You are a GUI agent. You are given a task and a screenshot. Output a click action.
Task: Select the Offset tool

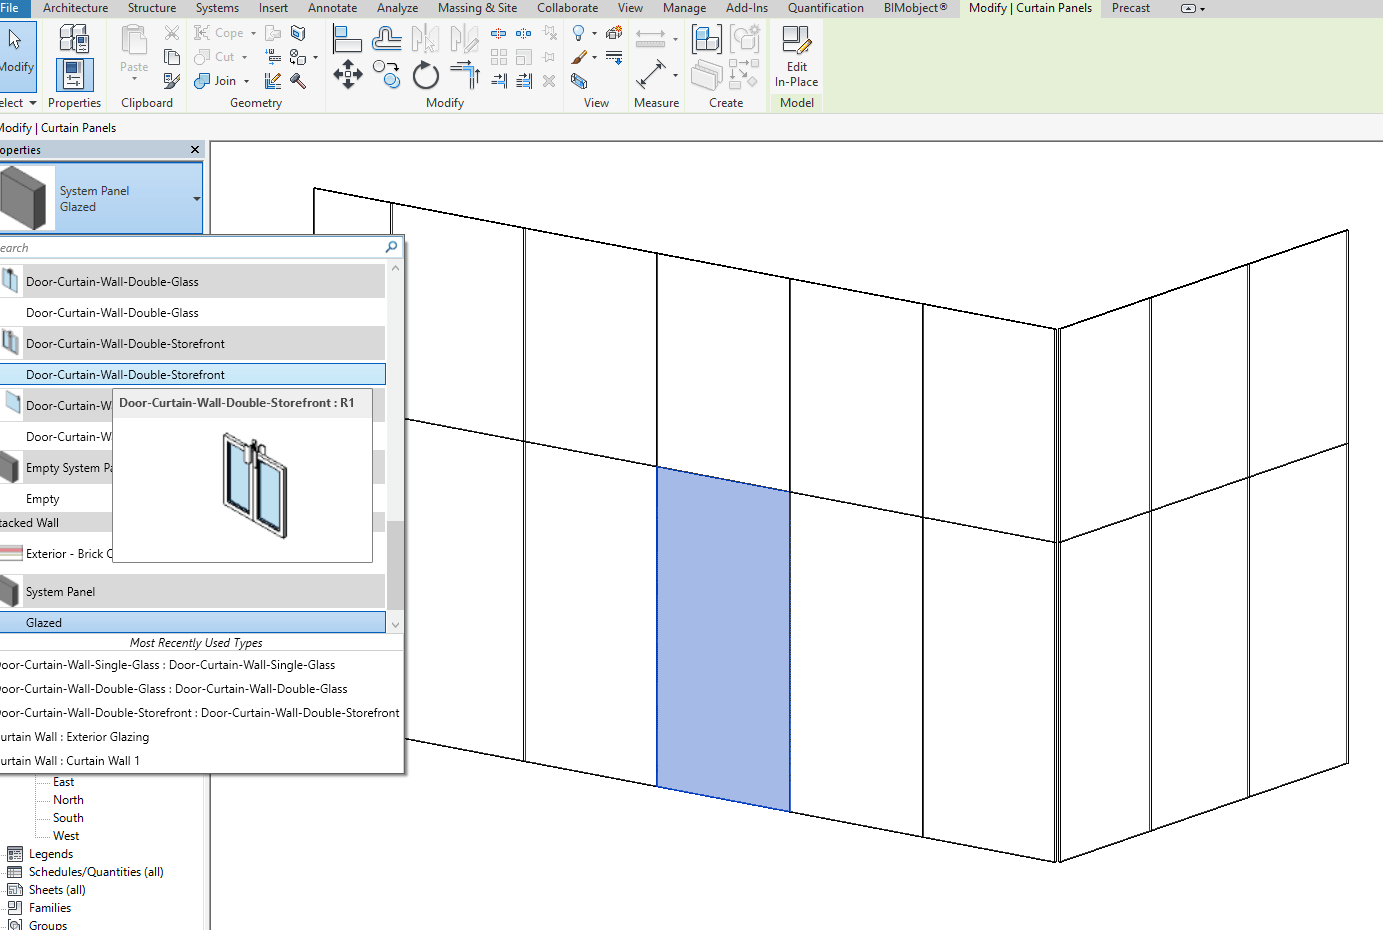[x=386, y=39]
